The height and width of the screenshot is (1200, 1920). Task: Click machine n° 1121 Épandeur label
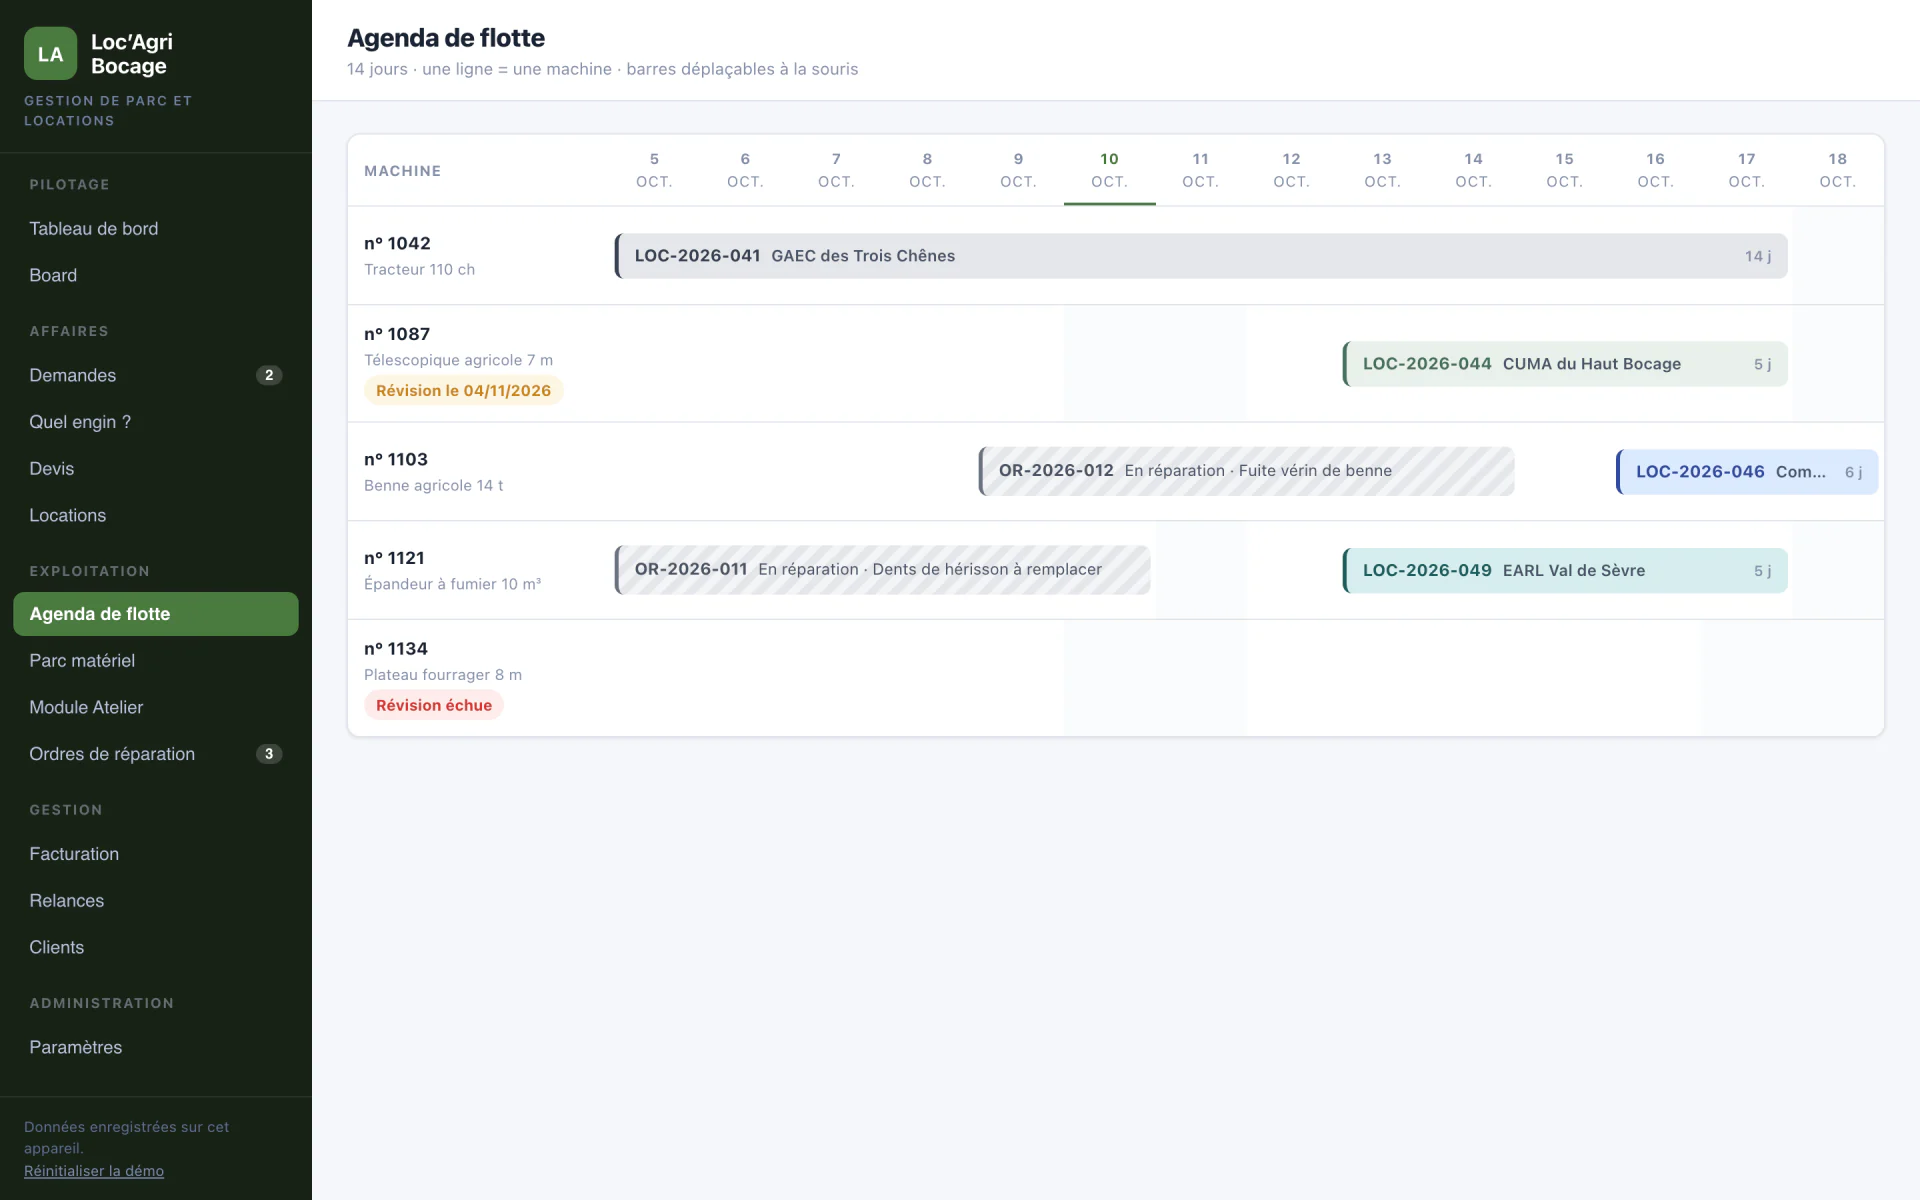pos(452,570)
